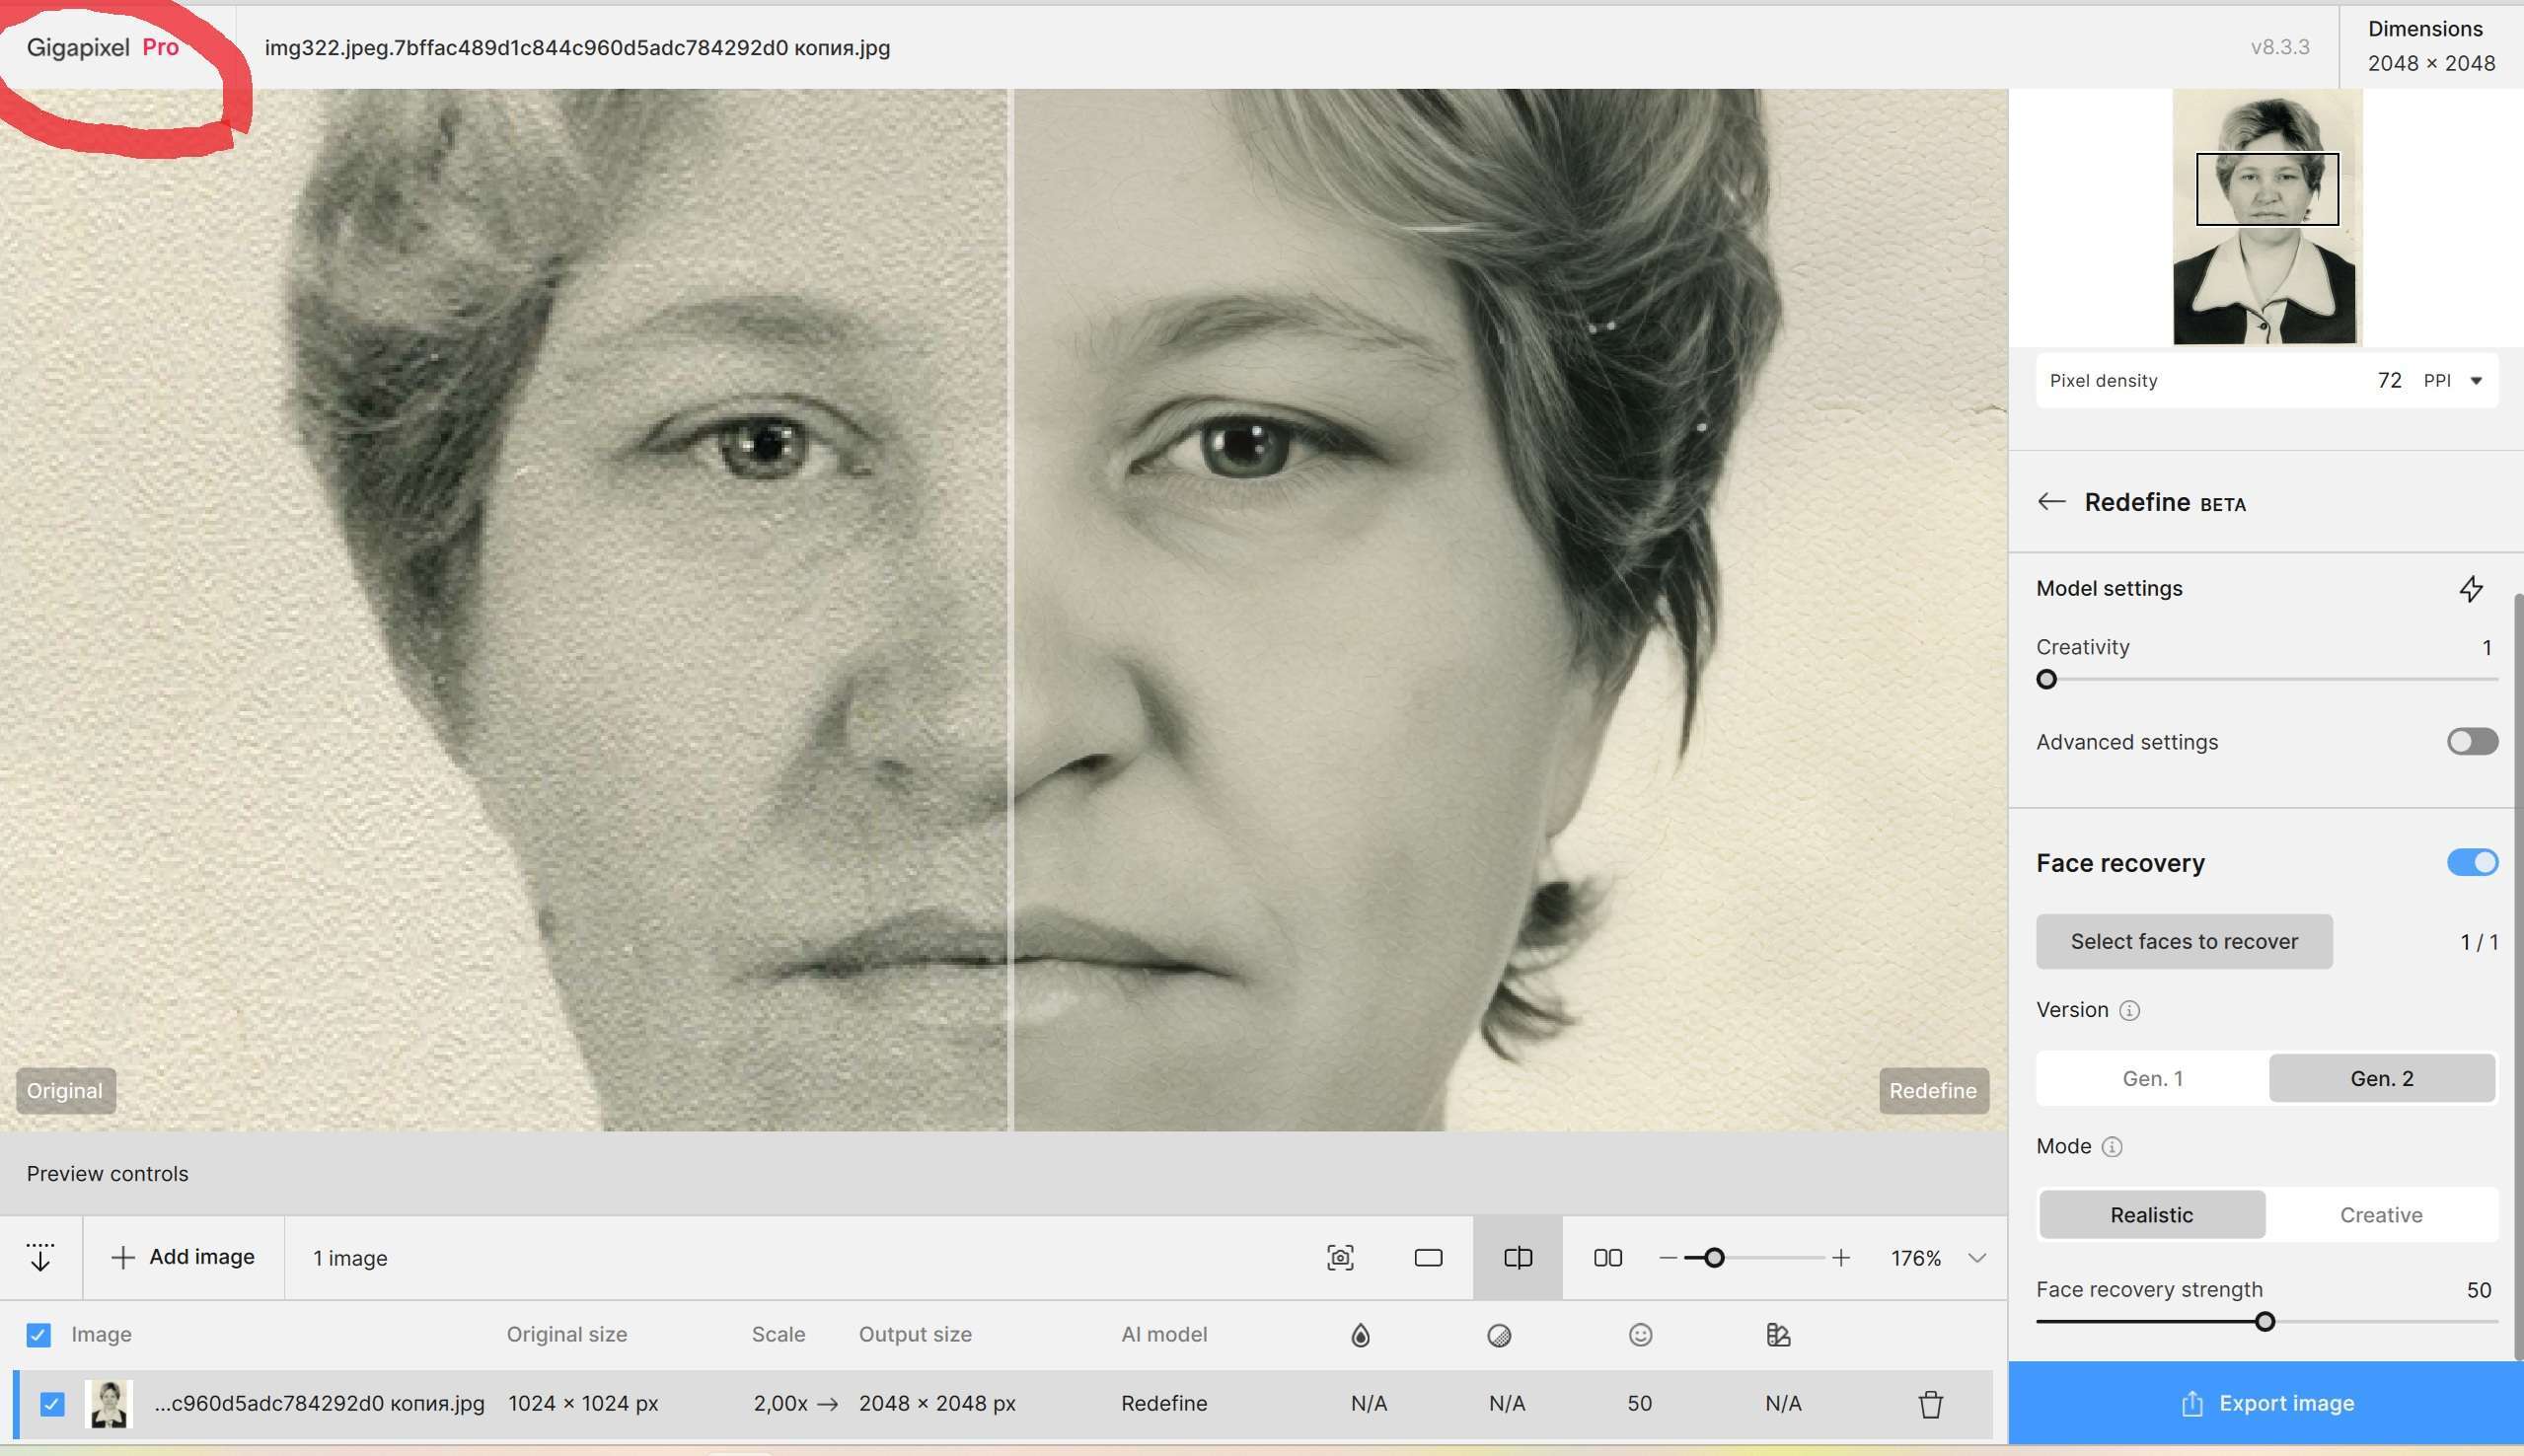Click the Export image button
Screen dimensions: 2524x1456
click(2266, 1404)
